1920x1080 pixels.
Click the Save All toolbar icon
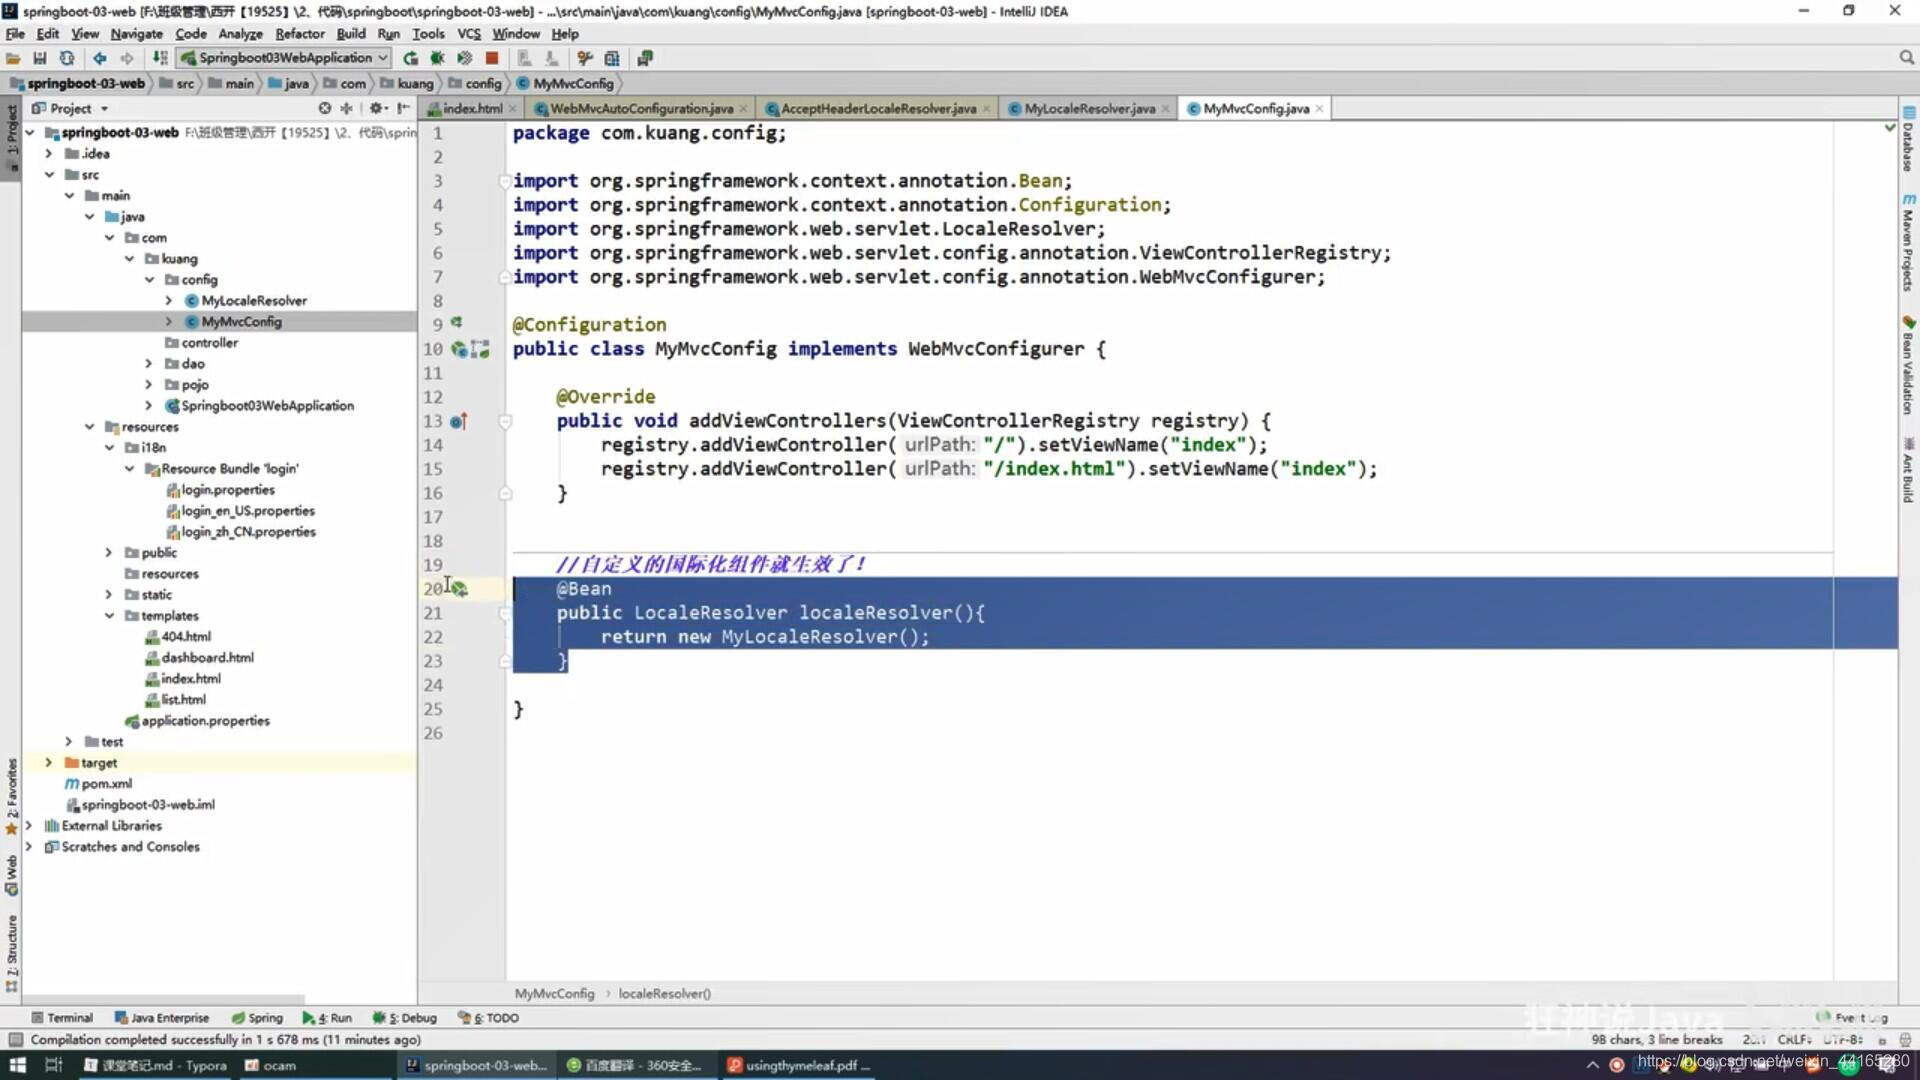40,58
